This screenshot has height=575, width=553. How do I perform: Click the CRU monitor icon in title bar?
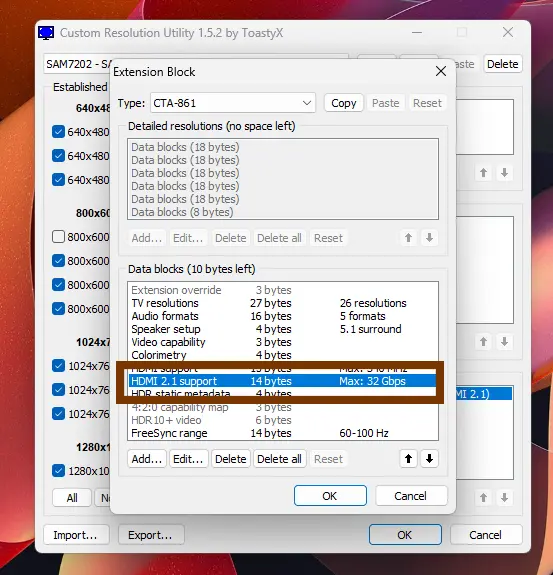(46, 33)
